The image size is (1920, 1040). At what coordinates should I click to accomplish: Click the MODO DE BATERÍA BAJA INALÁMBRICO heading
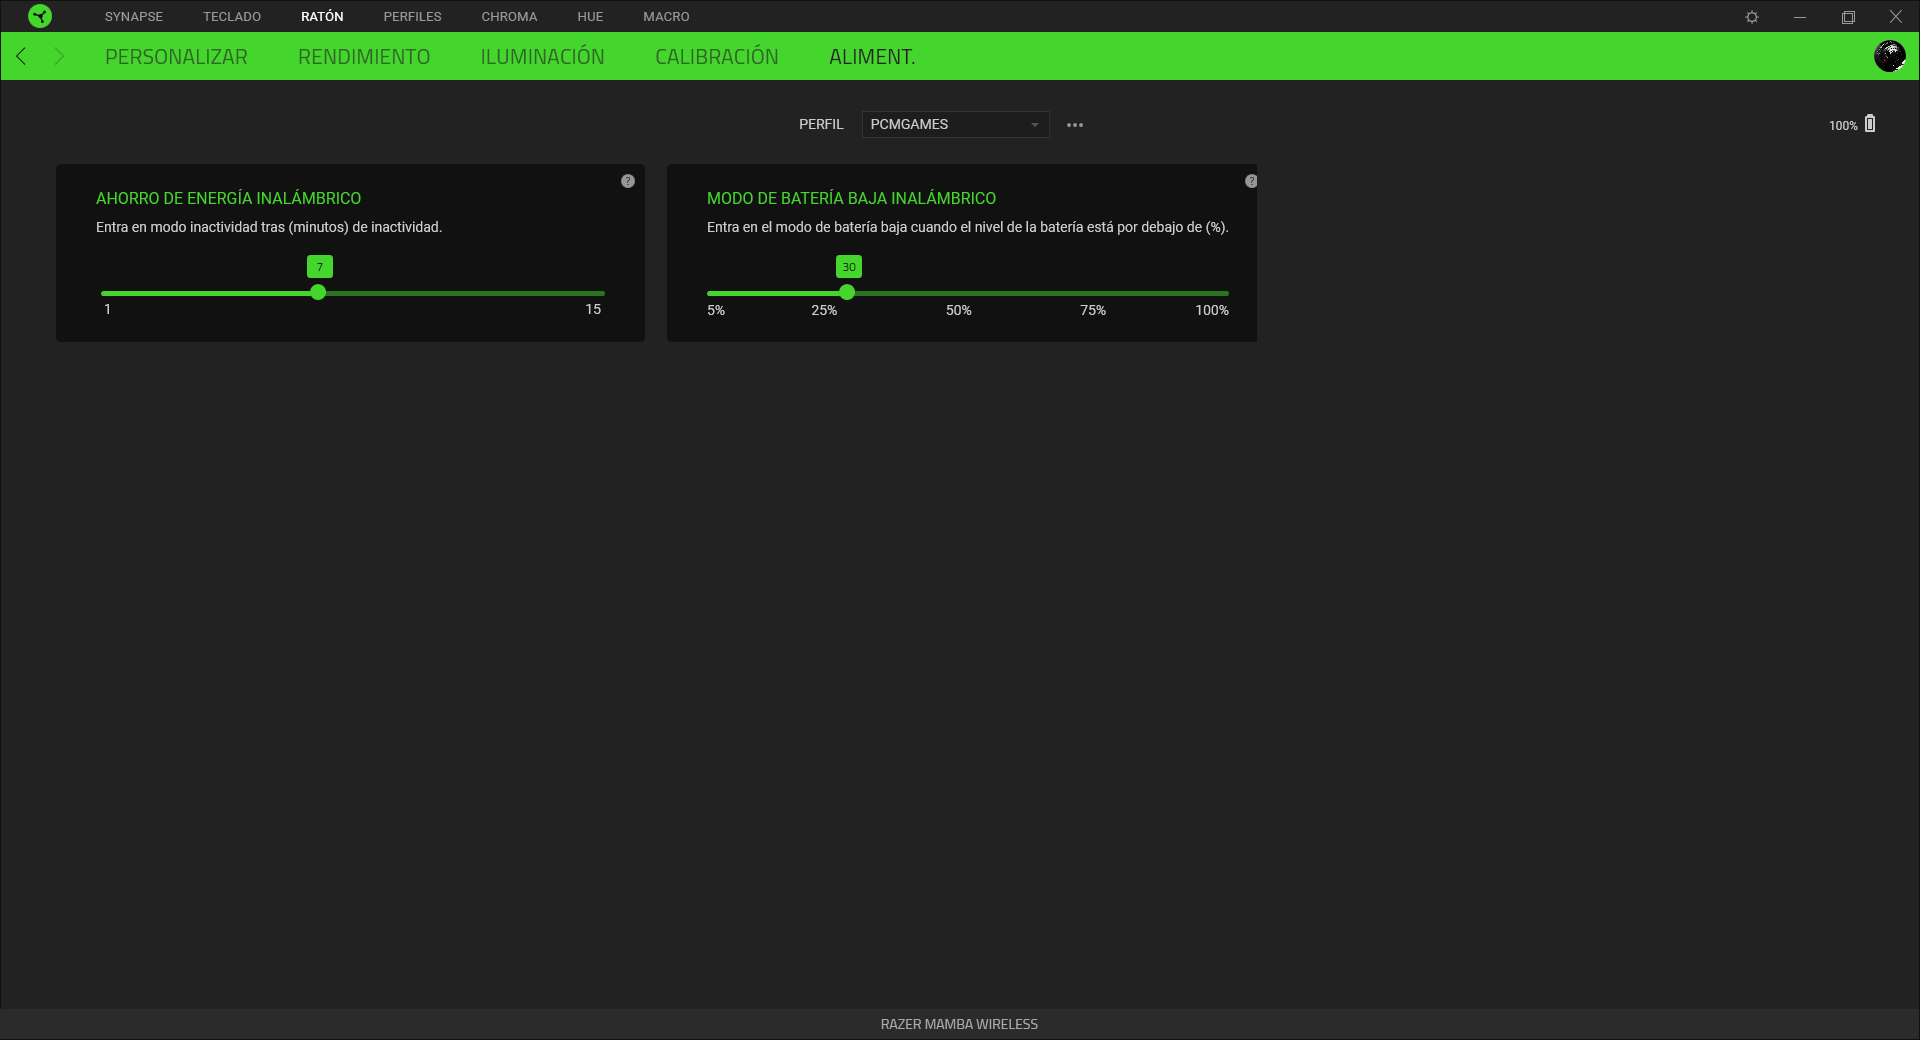coord(851,199)
